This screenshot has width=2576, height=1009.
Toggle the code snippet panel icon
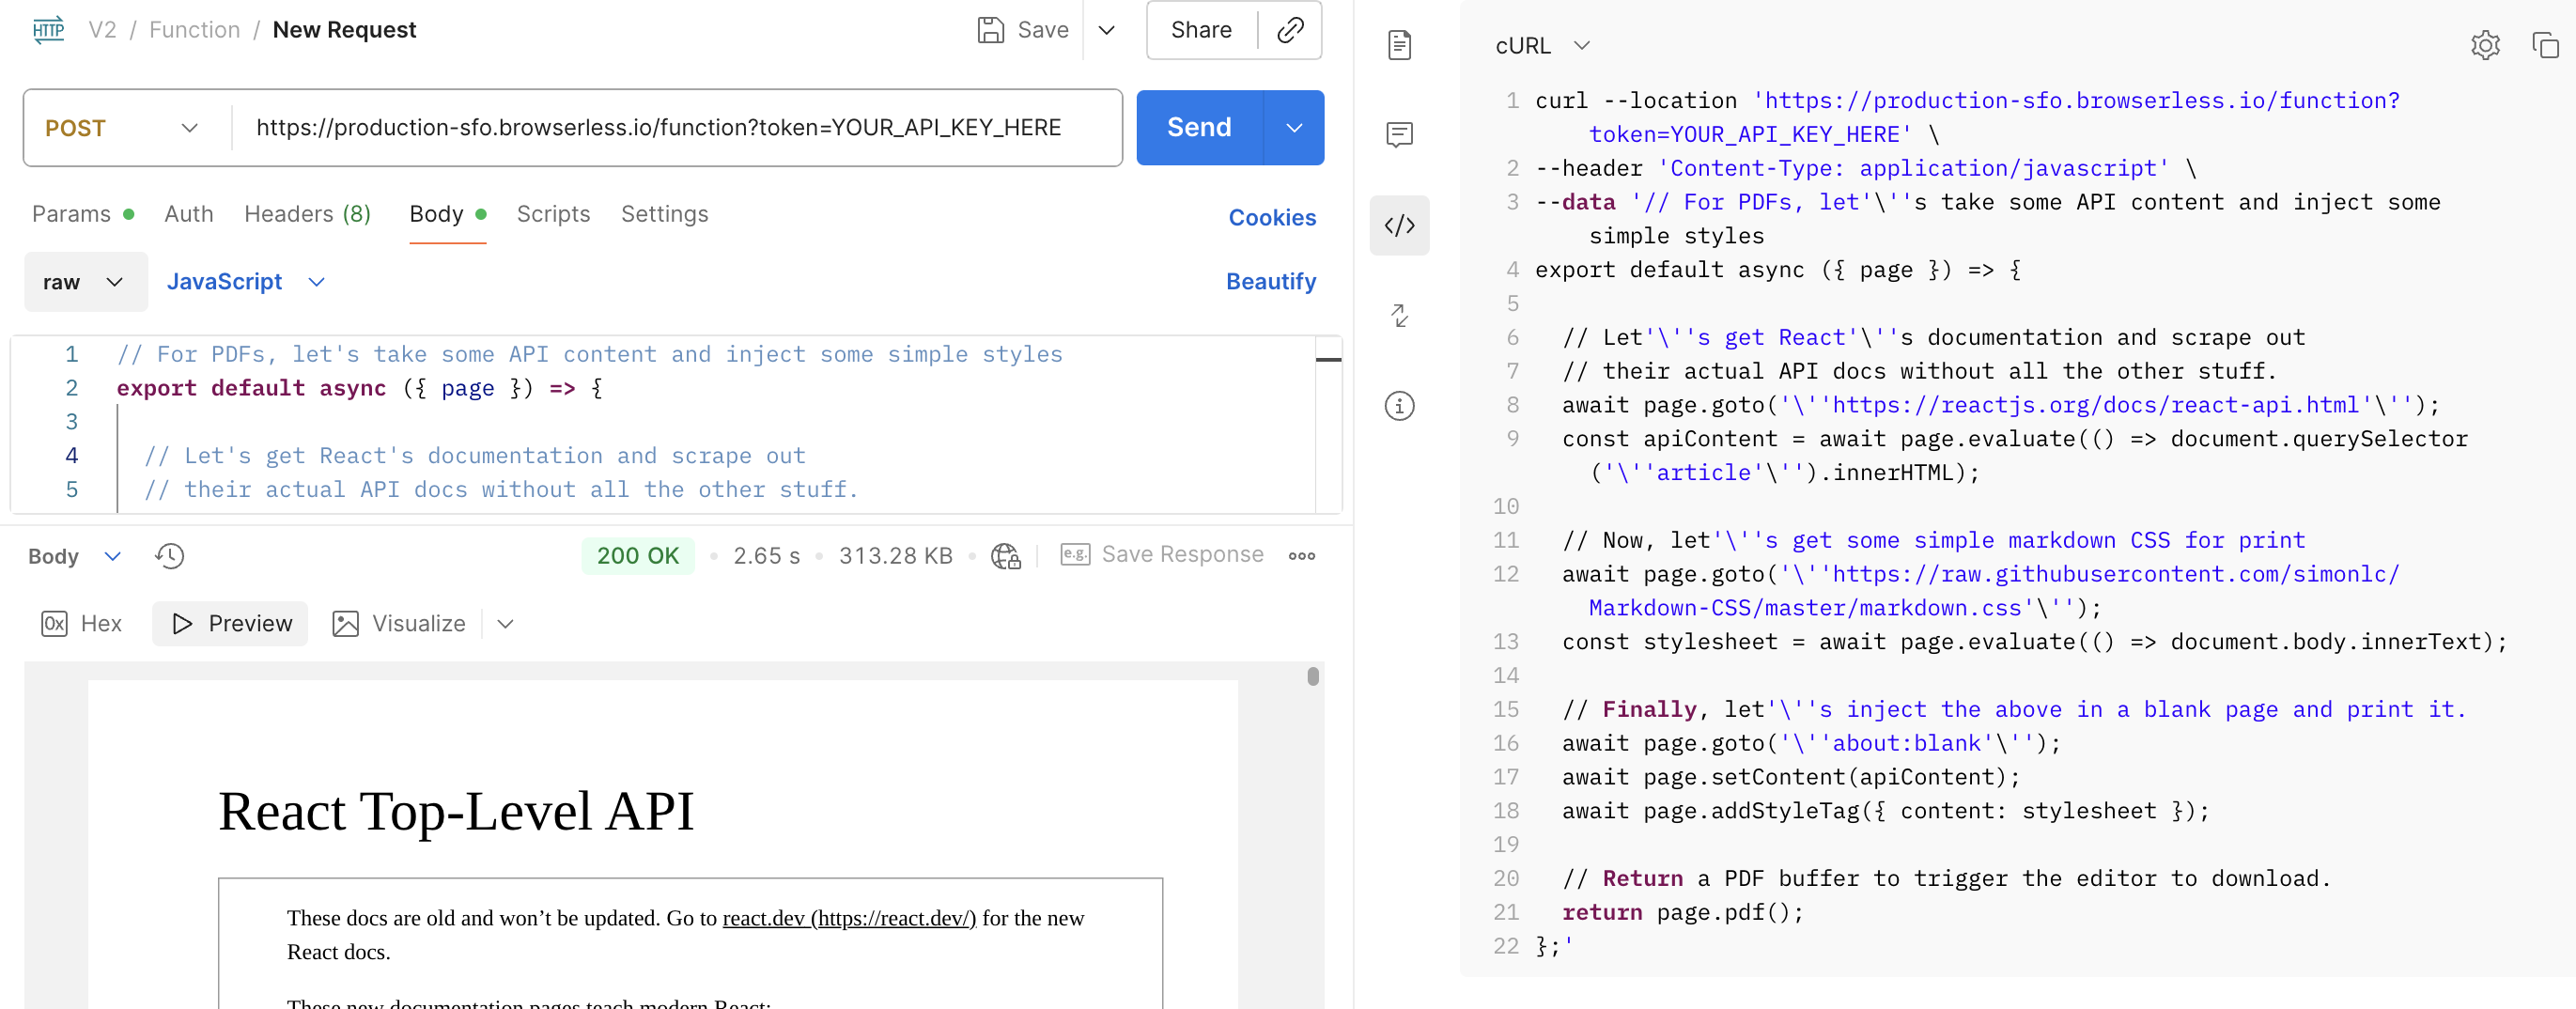[1399, 225]
